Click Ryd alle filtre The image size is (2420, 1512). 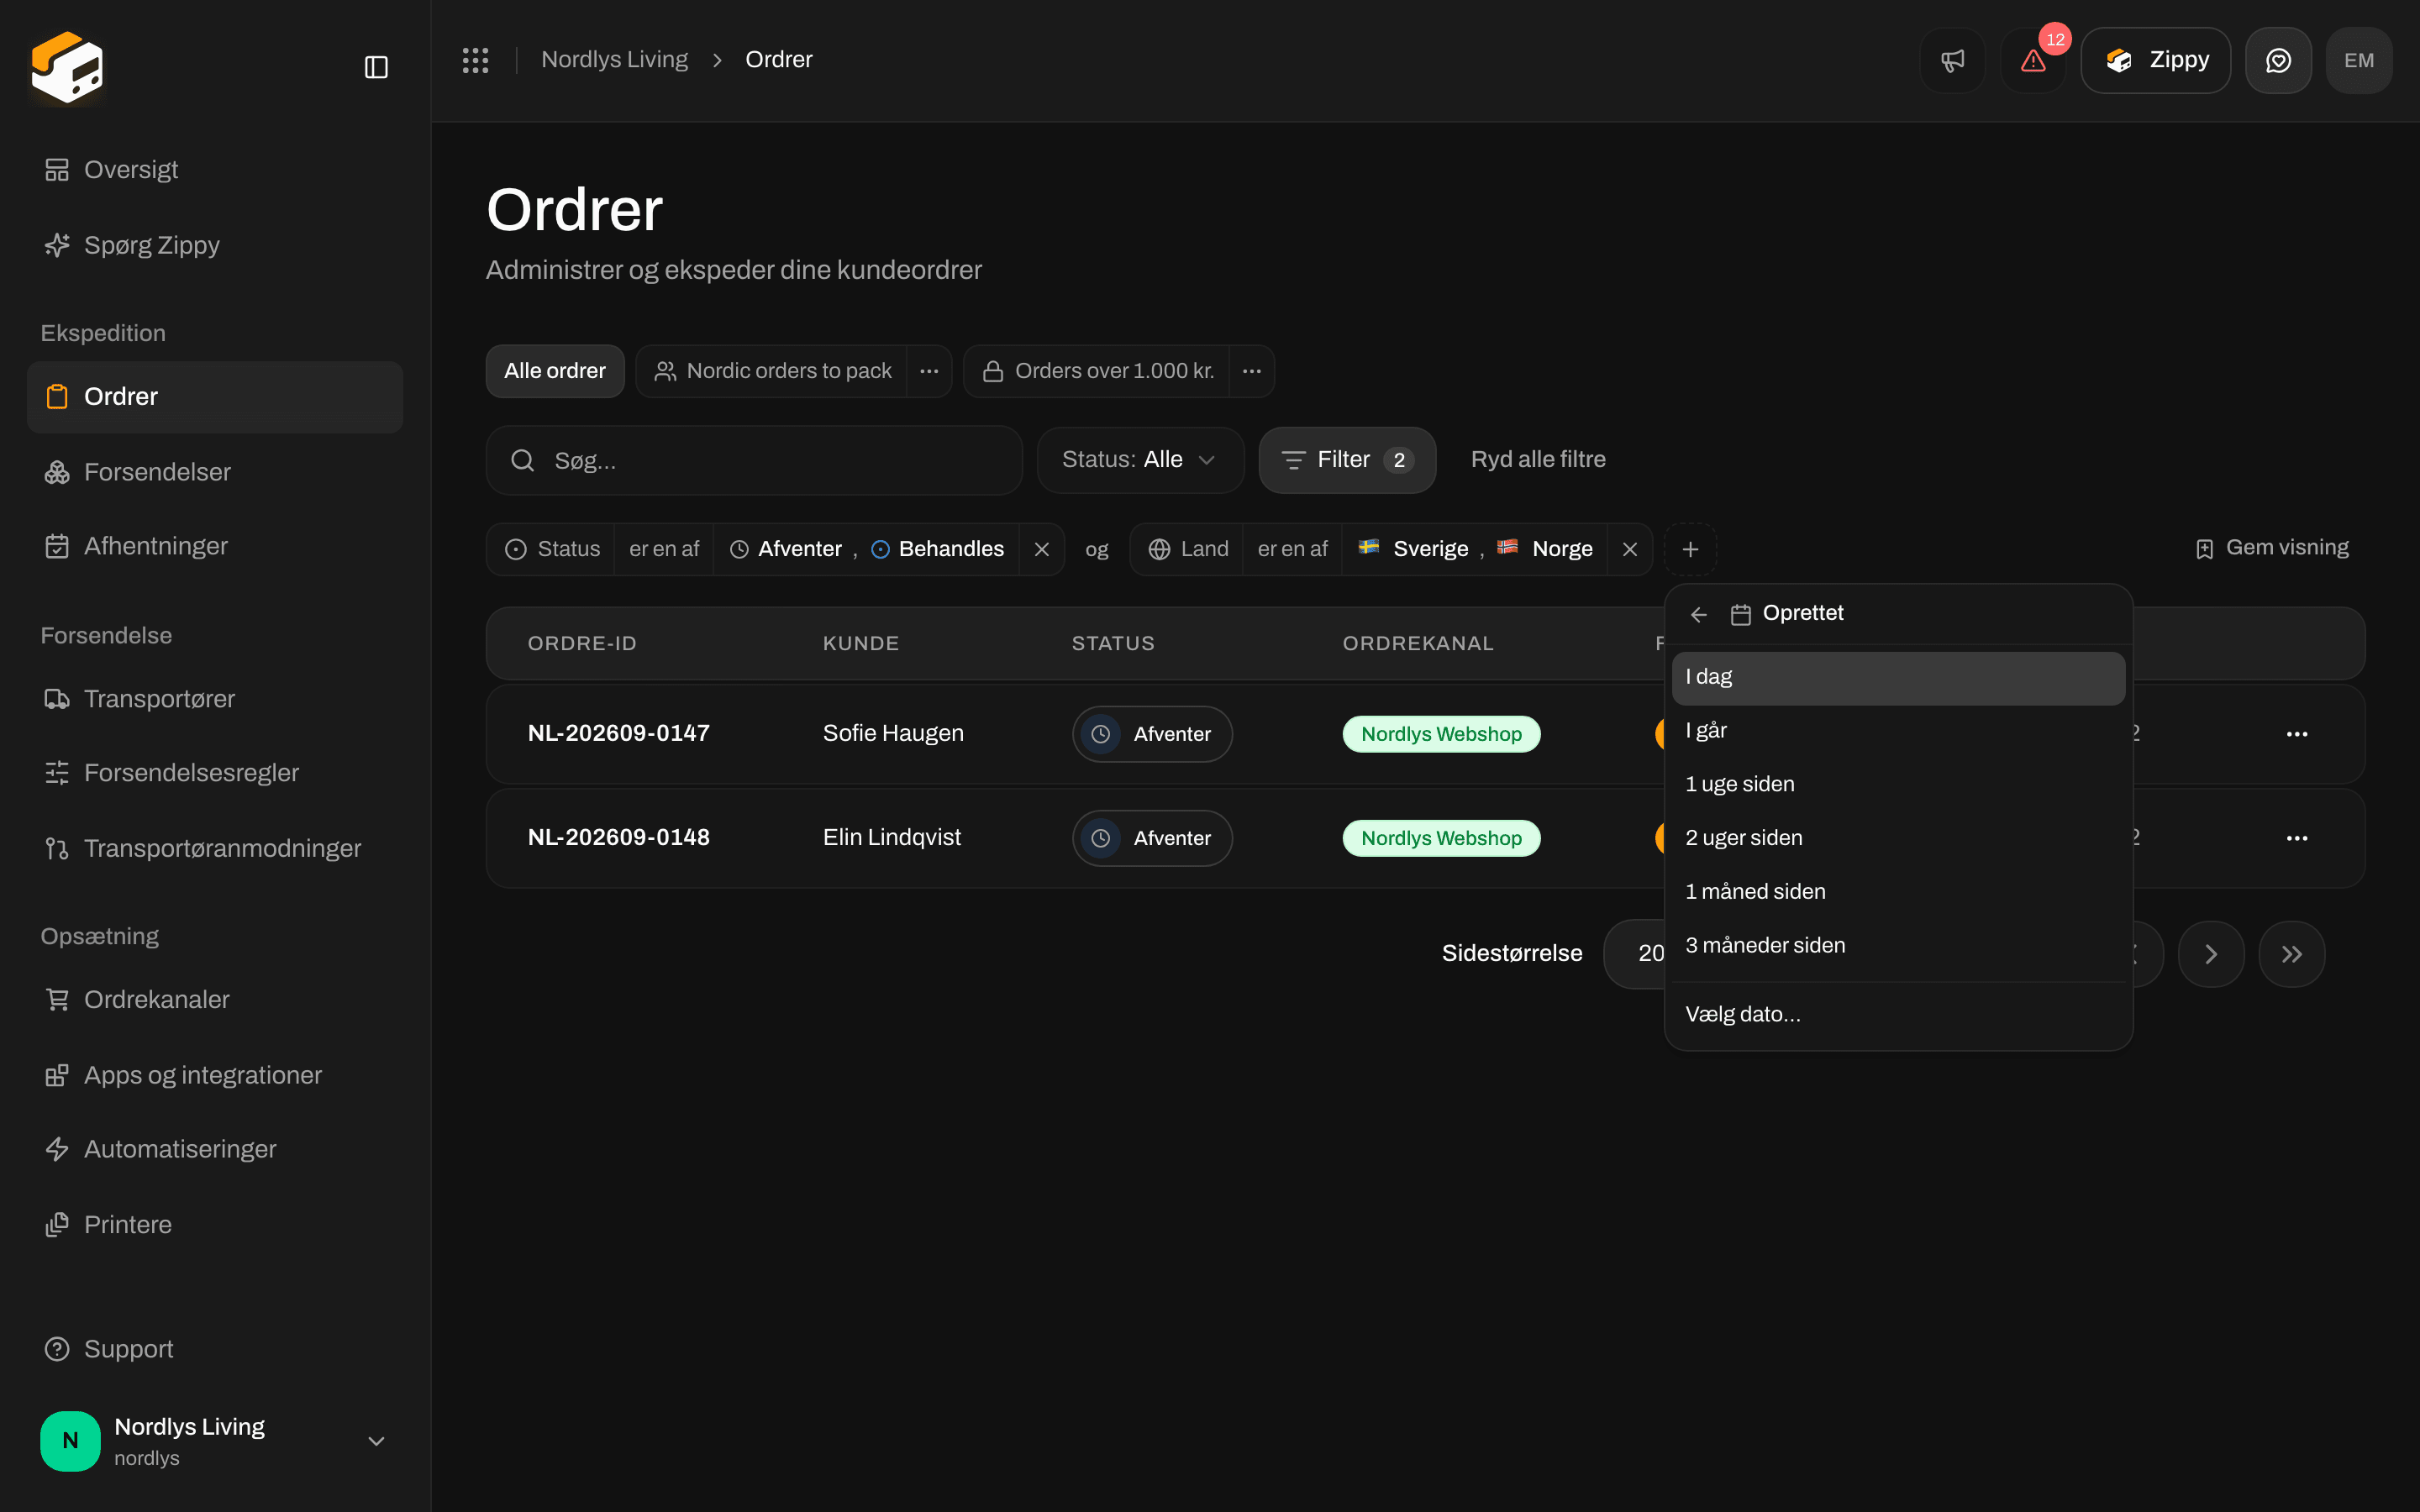pyautogui.click(x=1538, y=460)
